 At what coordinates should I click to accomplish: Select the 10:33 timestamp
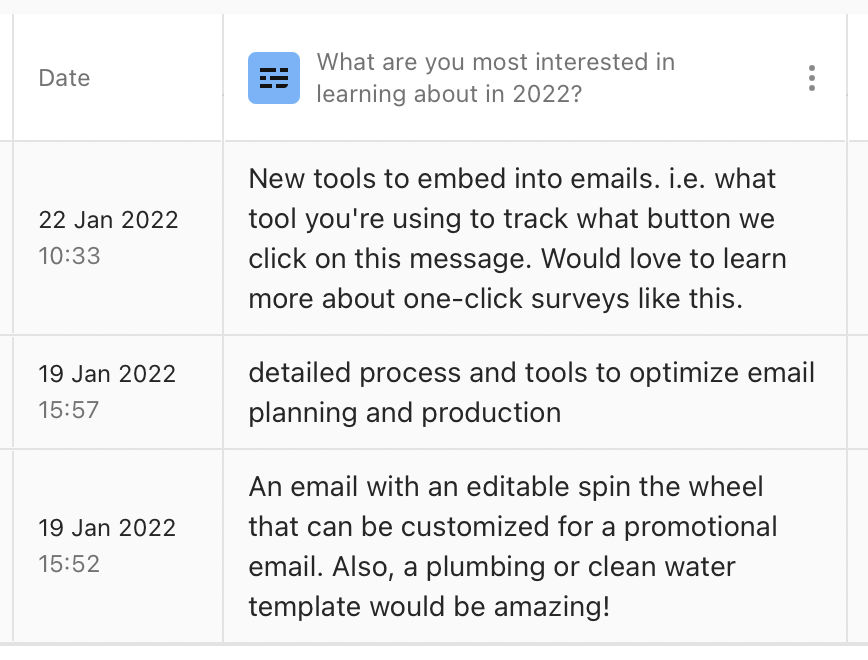click(x=69, y=255)
